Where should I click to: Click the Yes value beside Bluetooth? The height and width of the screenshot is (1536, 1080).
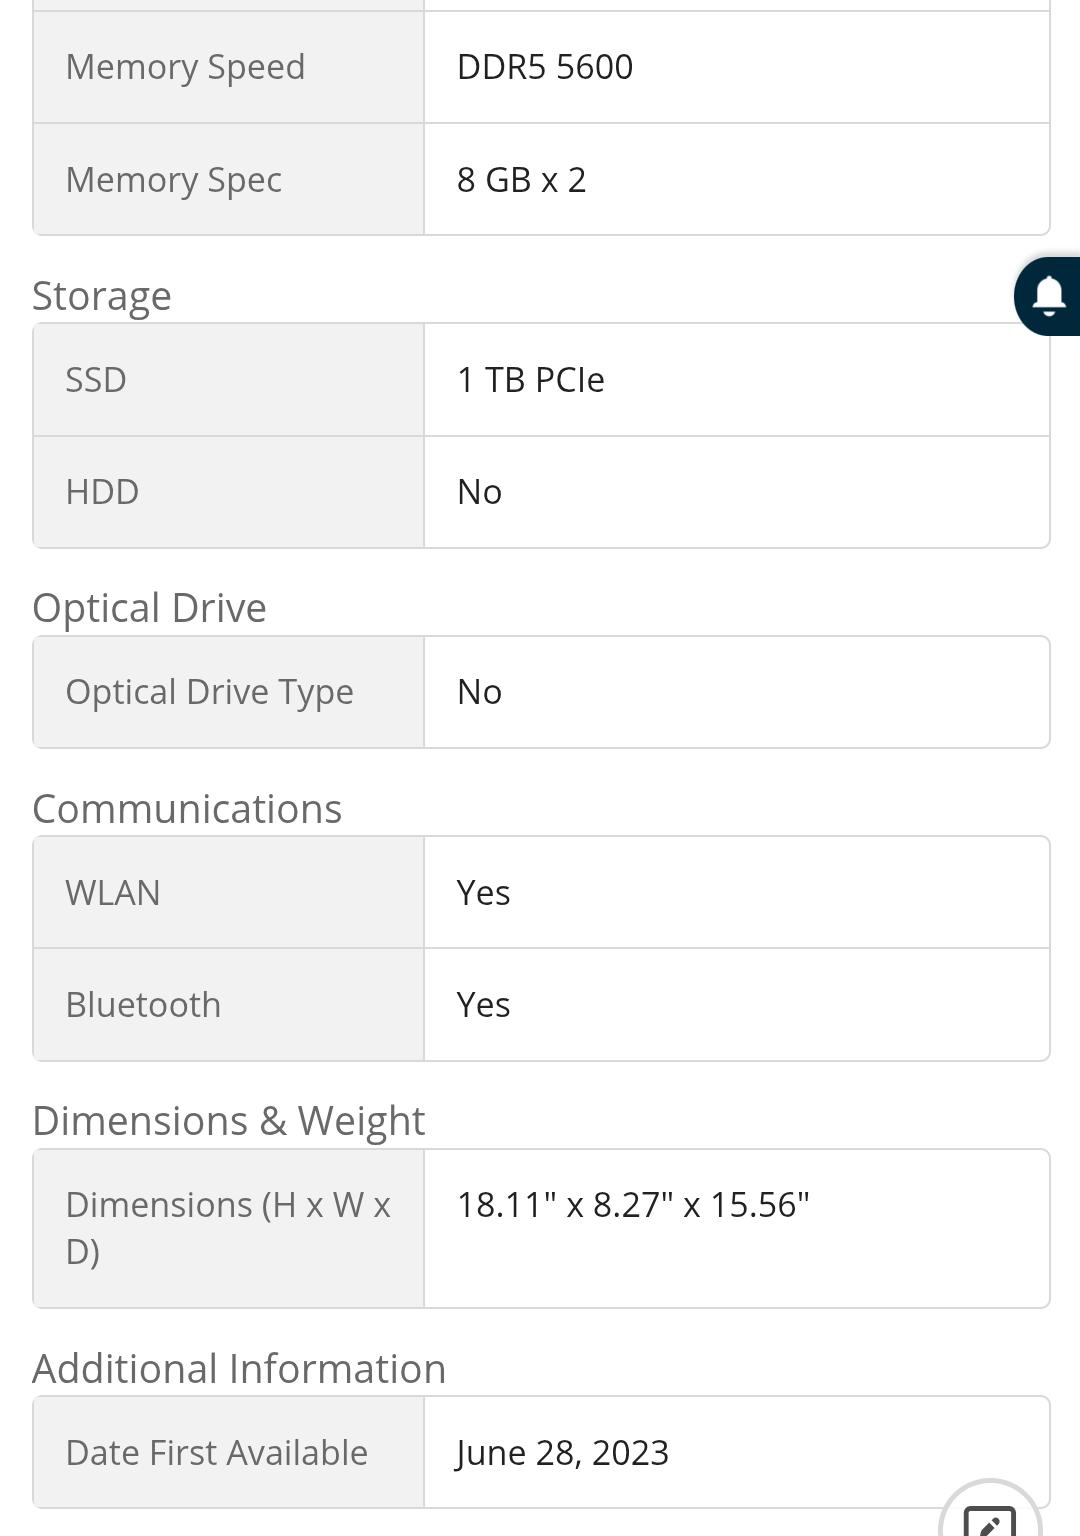(x=483, y=1005)
